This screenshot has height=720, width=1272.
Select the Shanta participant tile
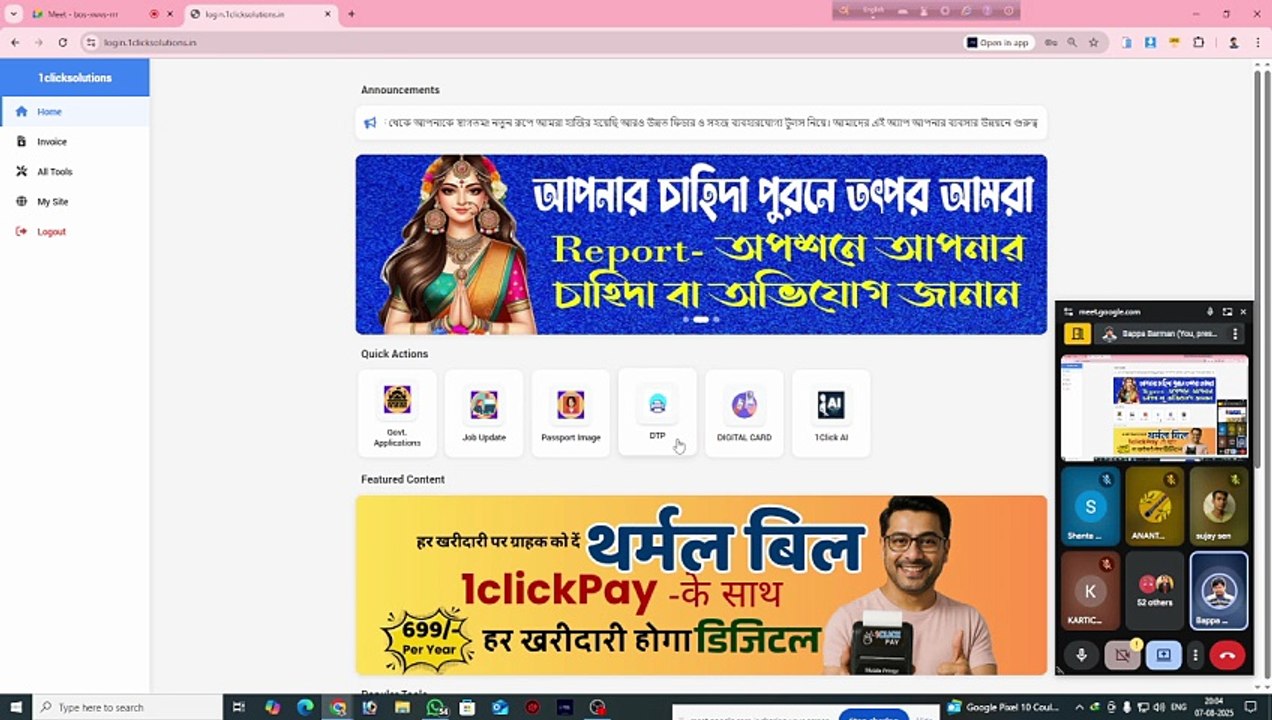(x=1090, y=506)
